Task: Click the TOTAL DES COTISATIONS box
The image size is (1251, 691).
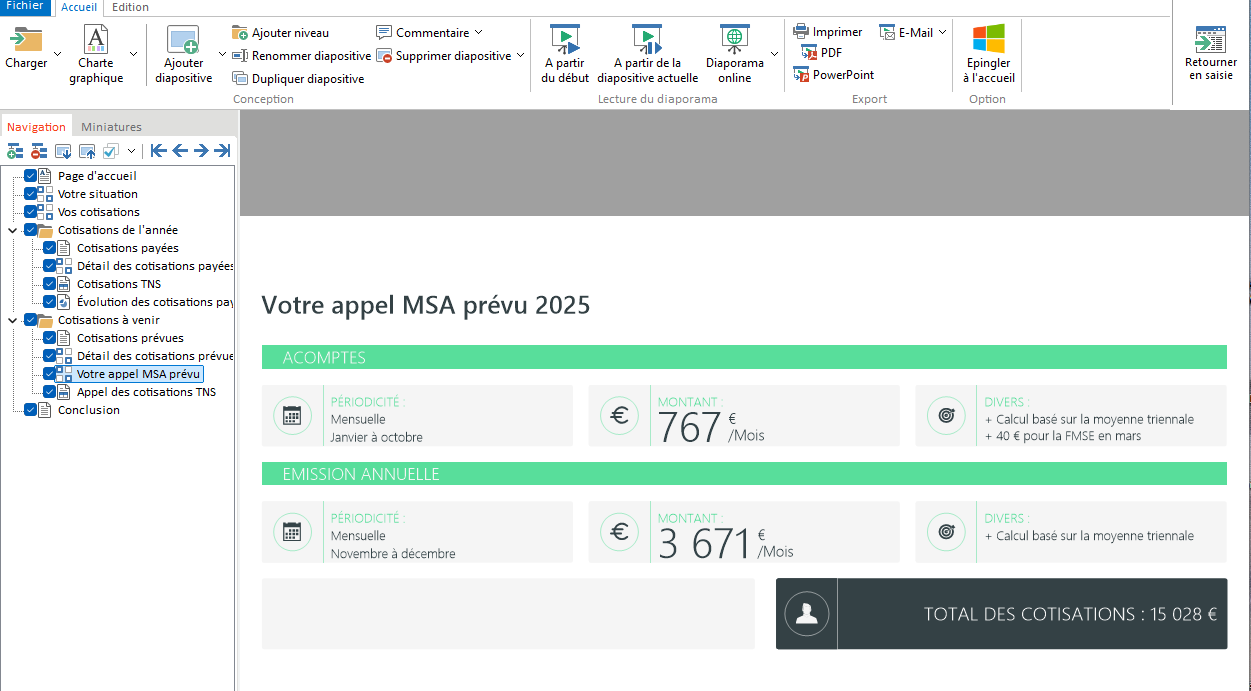Action: pyautogui.click(x=1001, y=614)
